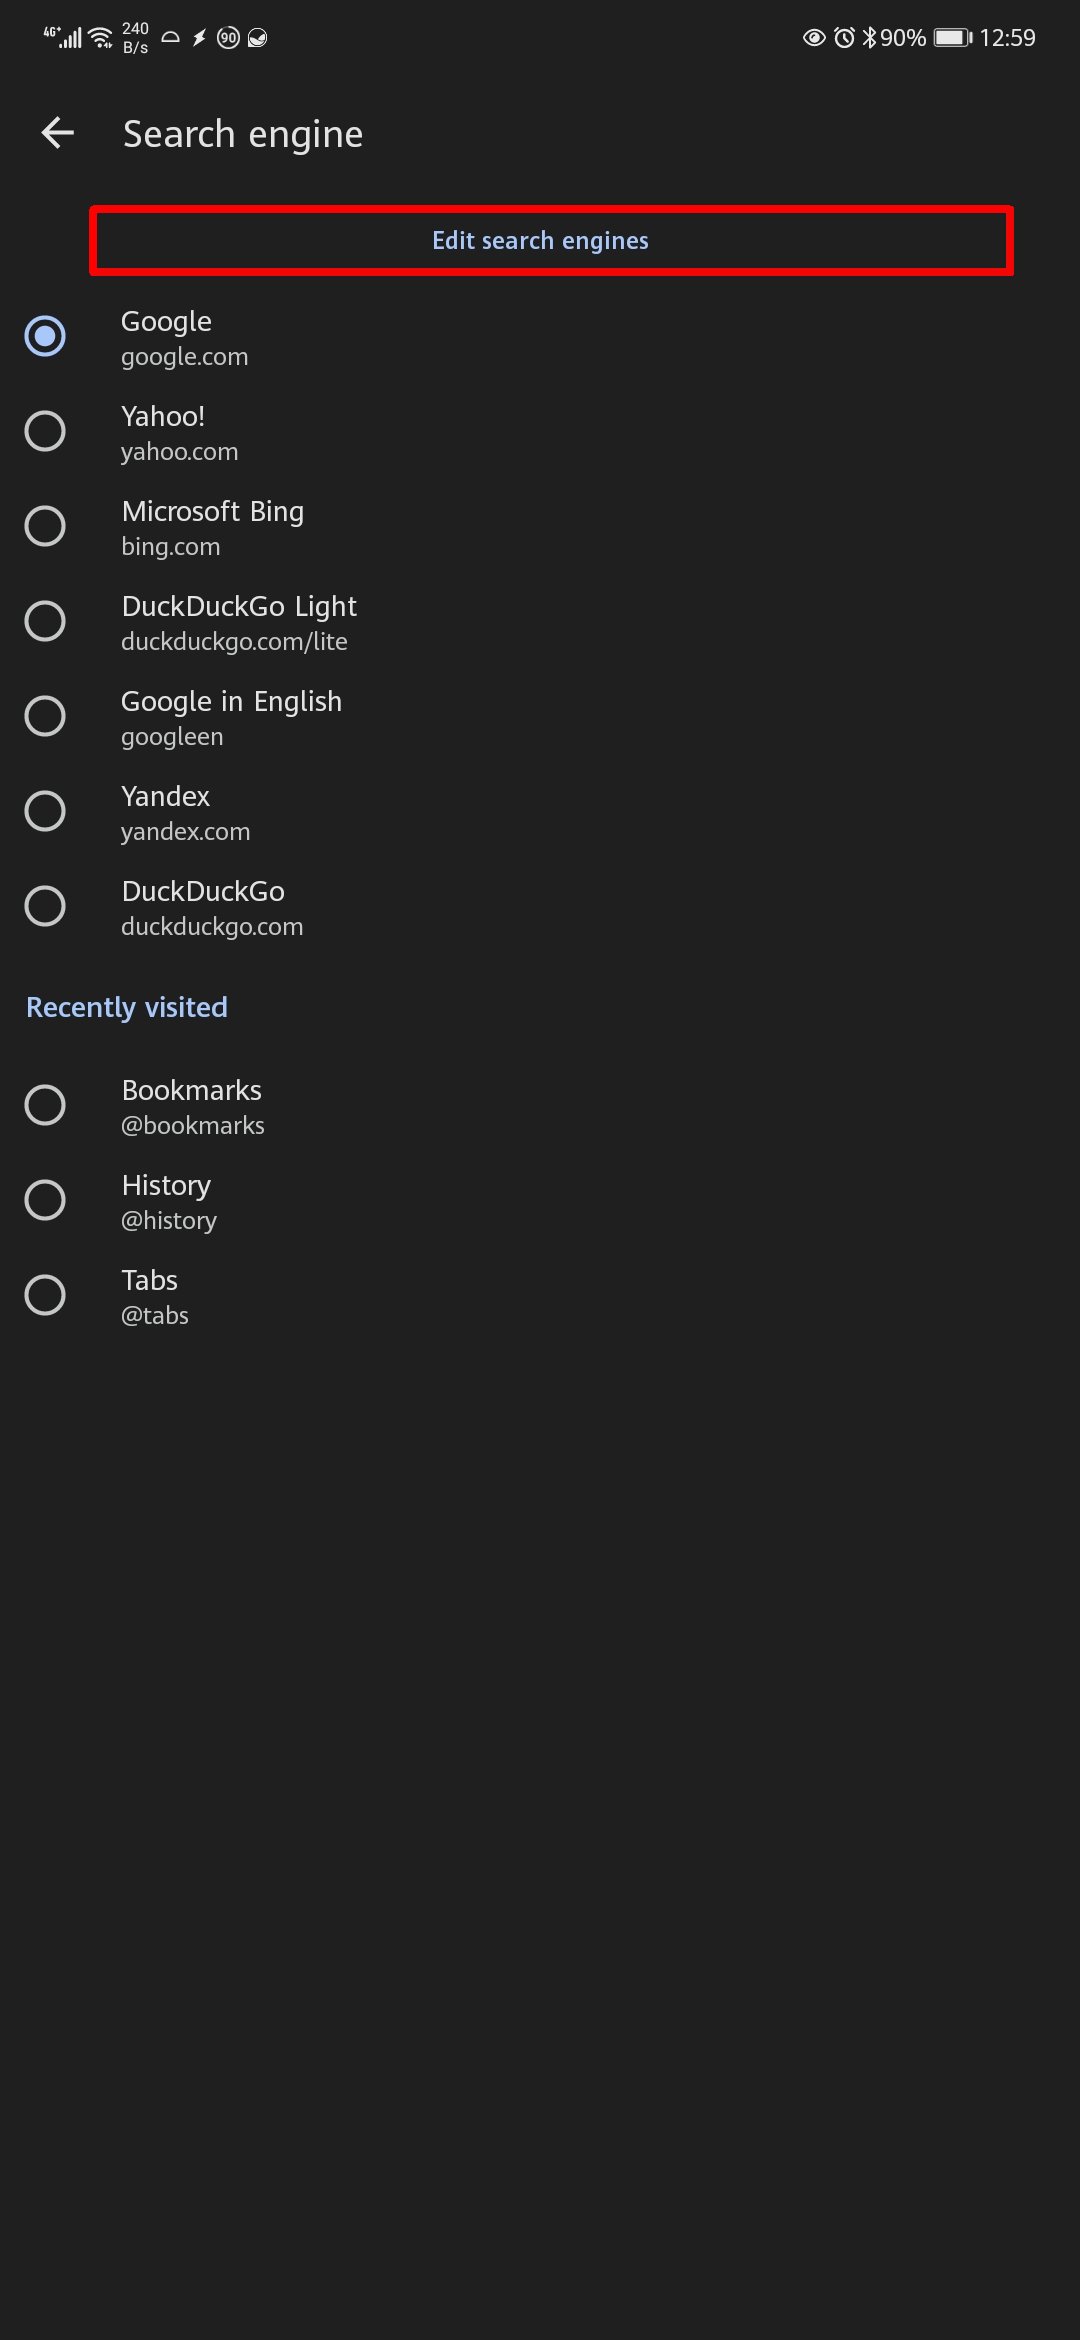
Task: Choose Yandex radio button
Action: tap(45, 811)
